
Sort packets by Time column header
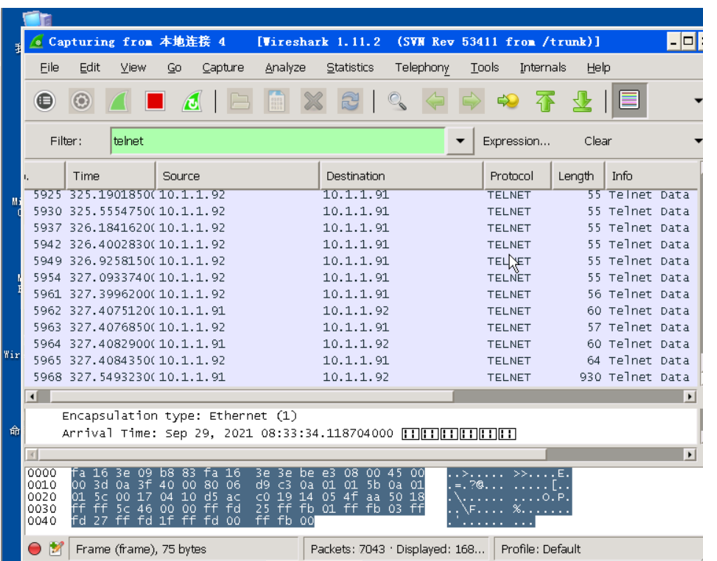(111, 176)
